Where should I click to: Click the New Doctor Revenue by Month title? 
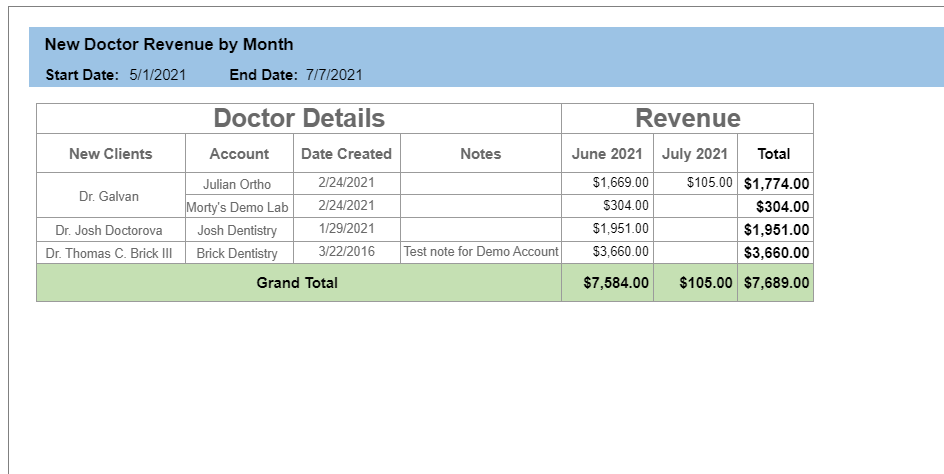[169, 44]
